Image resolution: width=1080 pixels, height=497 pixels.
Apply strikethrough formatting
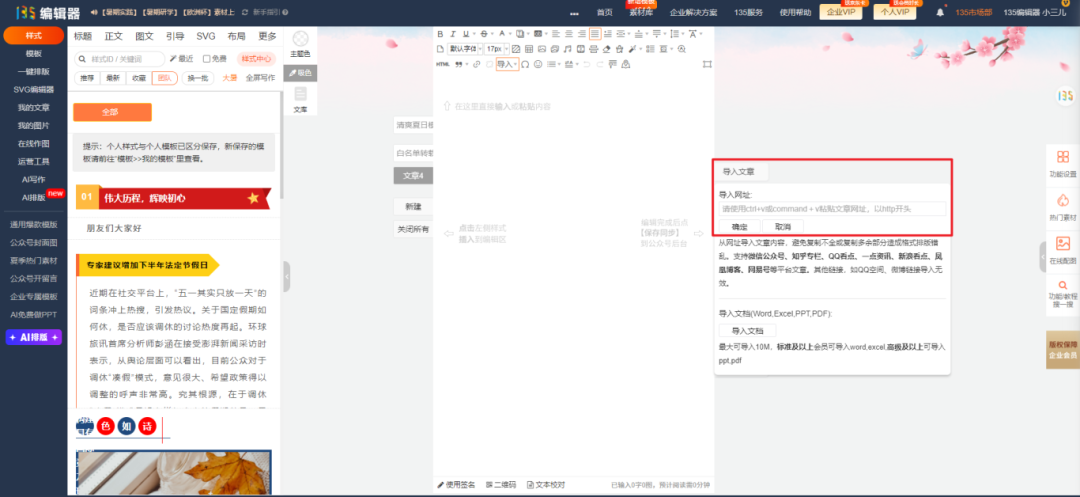click(484, 34)
